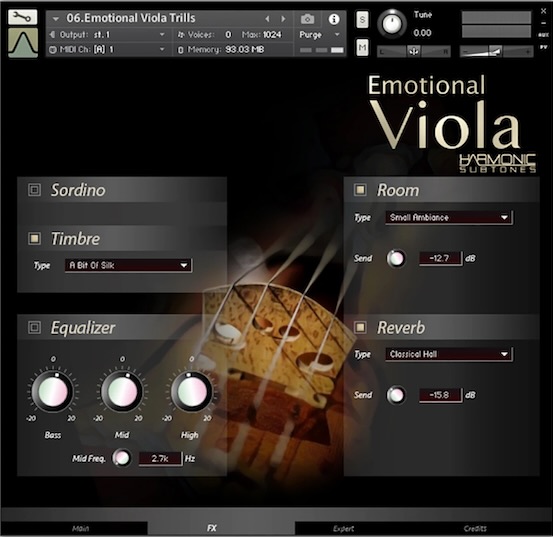This screenshot has height=537, width=553.
Task: Click the aux toggle button
Action: click(x=543, y=35)
